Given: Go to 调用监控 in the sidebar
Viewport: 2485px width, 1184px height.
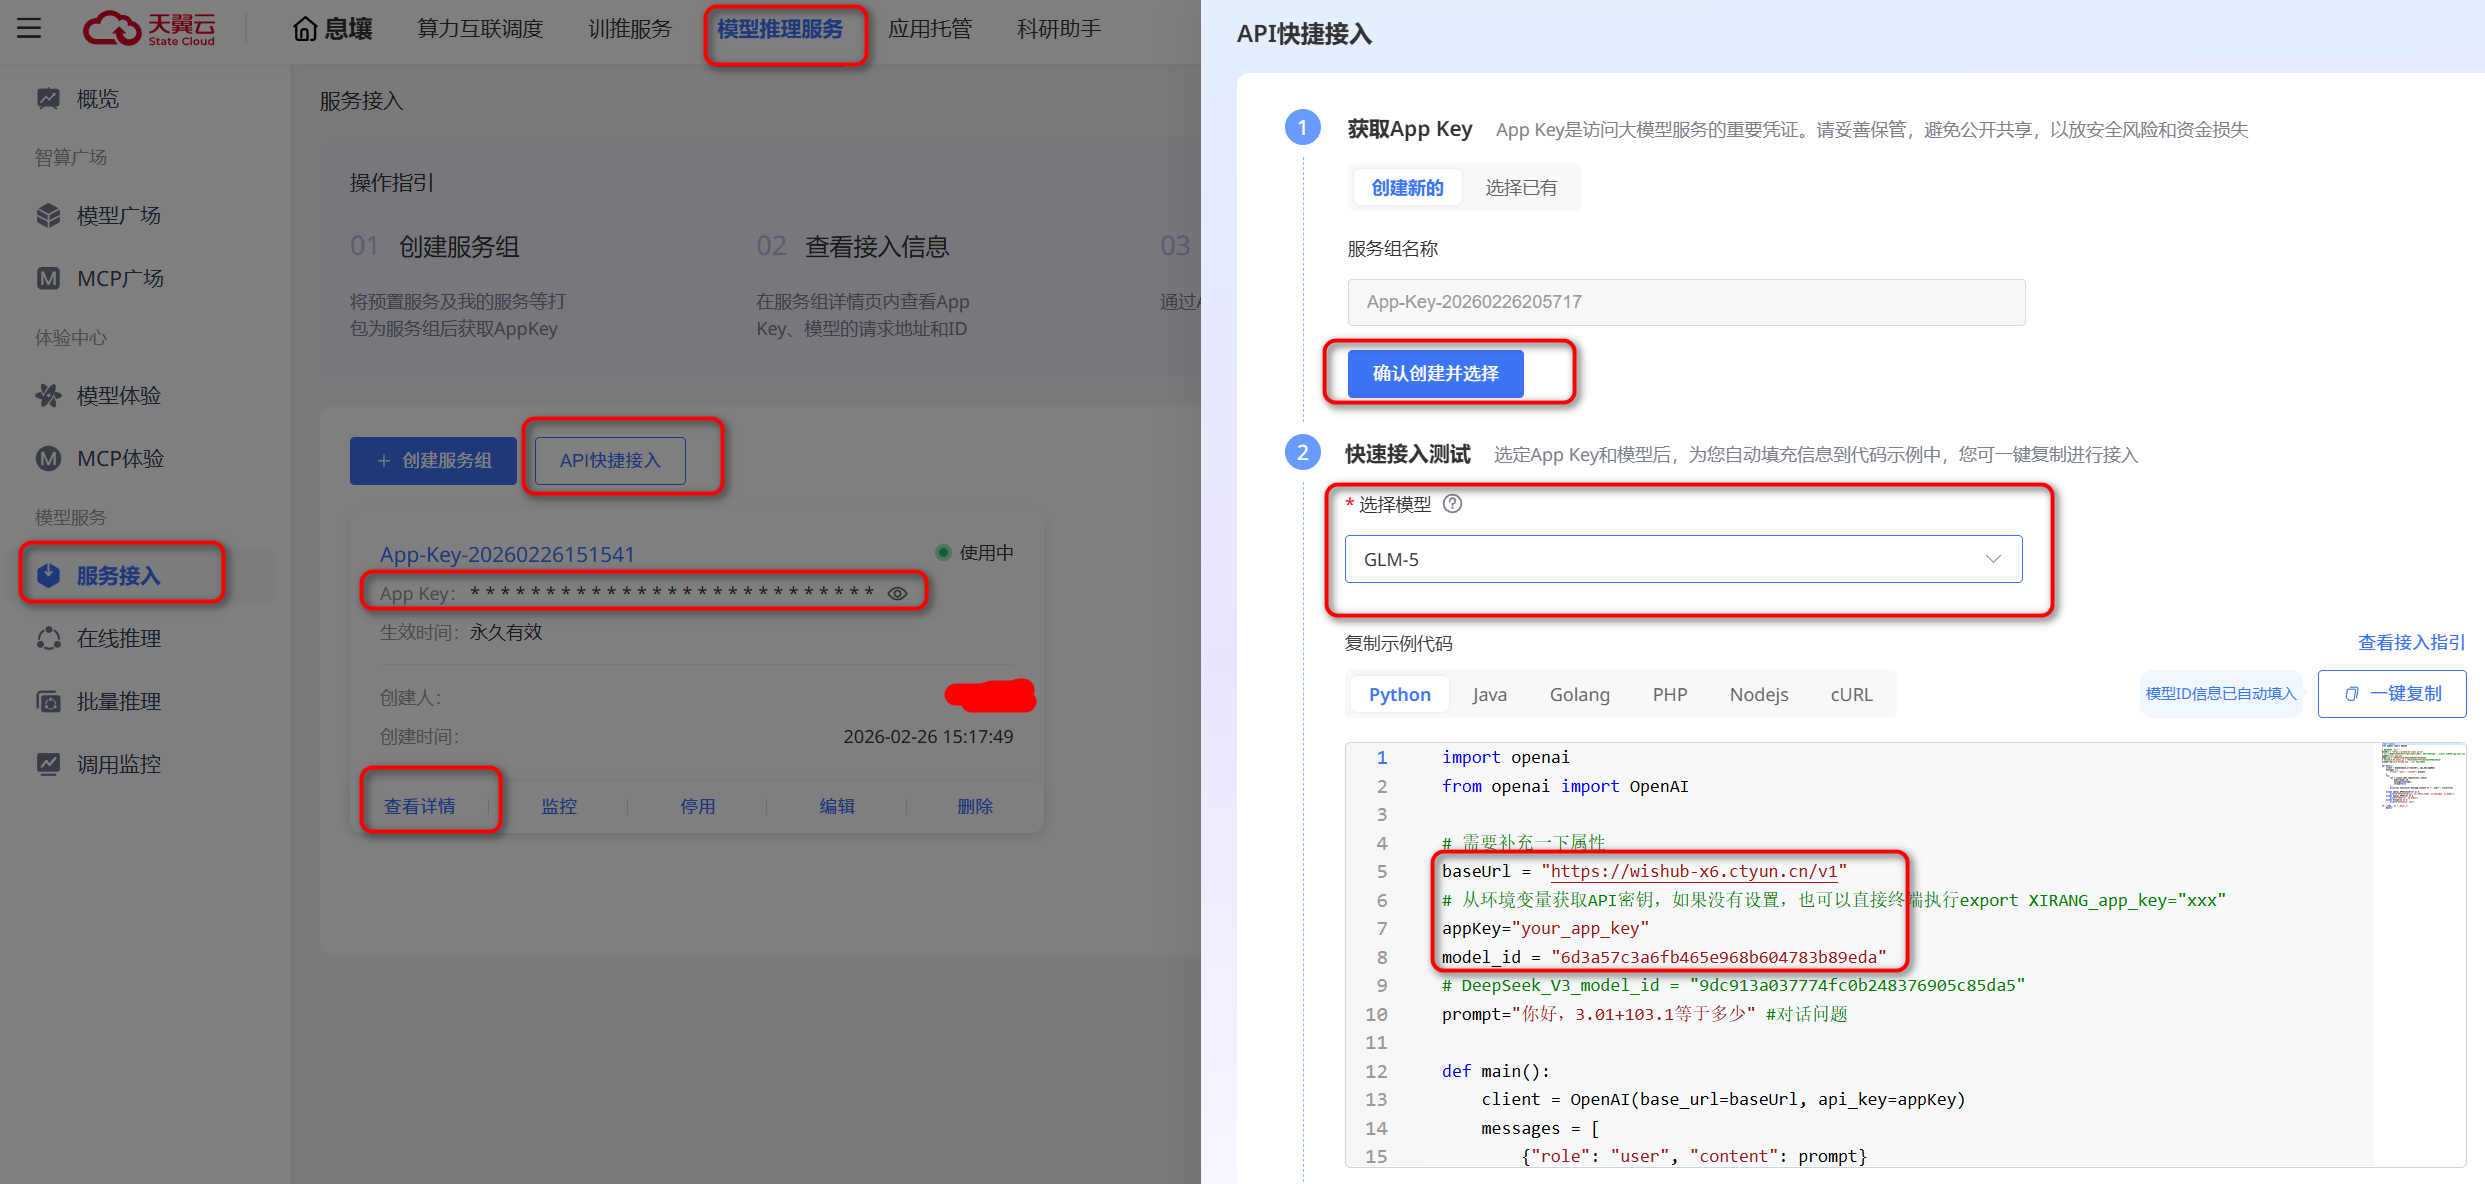Looking at the screenshot, I should 119,765.
